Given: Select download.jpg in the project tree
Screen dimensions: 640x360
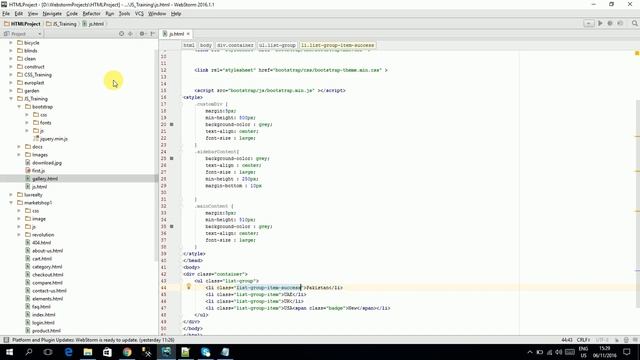Looking at the screenshot, I should (47, 162).
